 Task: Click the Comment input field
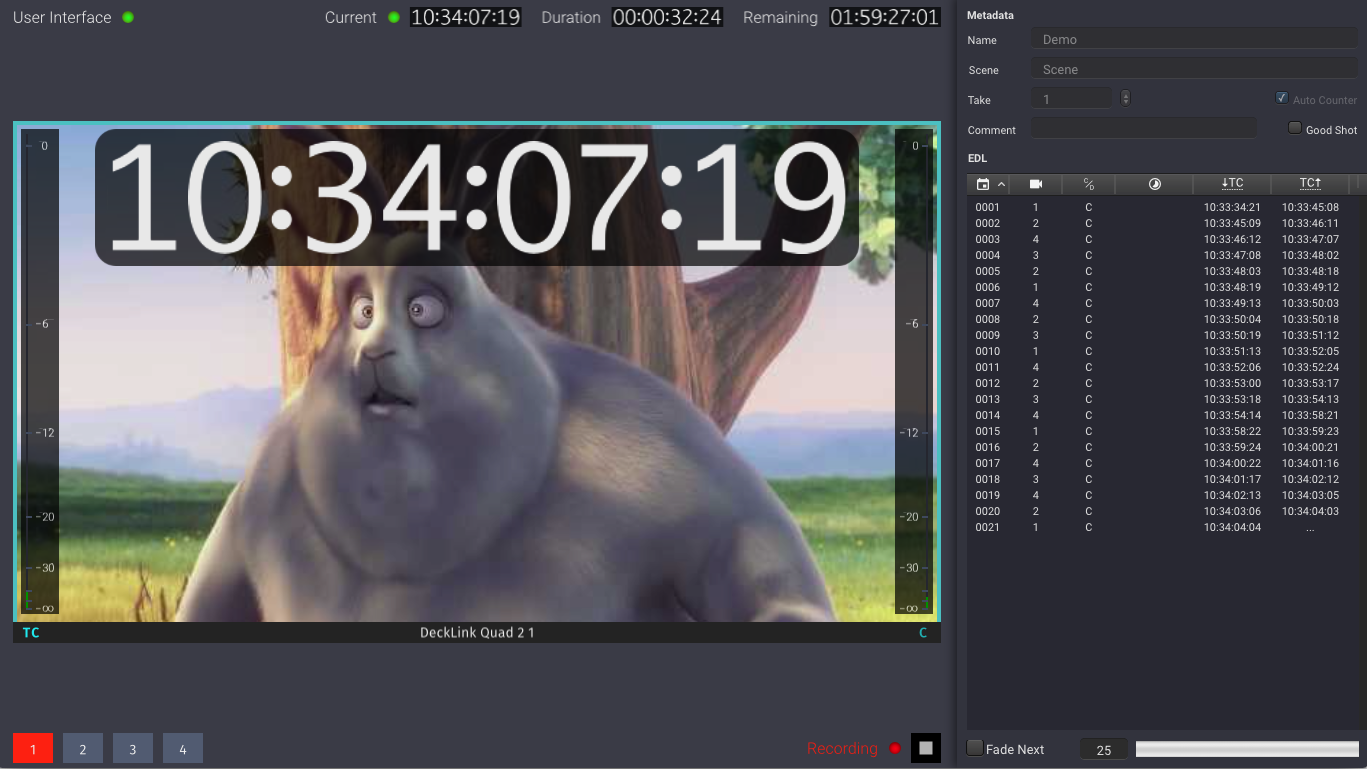tap(1144, 128)
